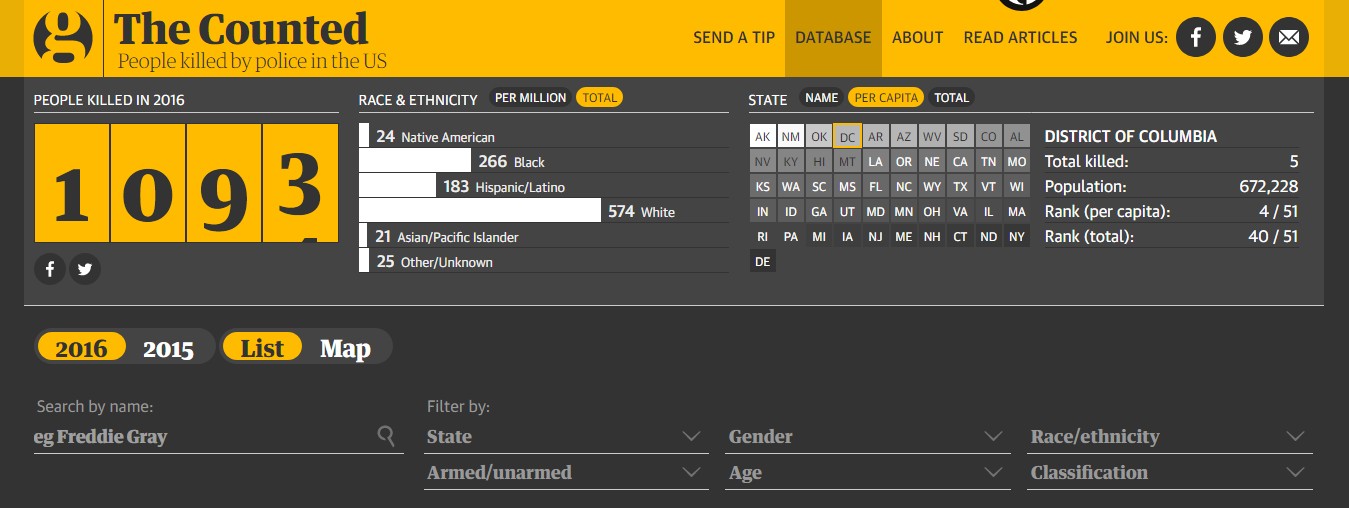The width and height of the screenshot is (1349, 508).
Task: Click the search magnifier icon in name field
Action: (386, 435)
